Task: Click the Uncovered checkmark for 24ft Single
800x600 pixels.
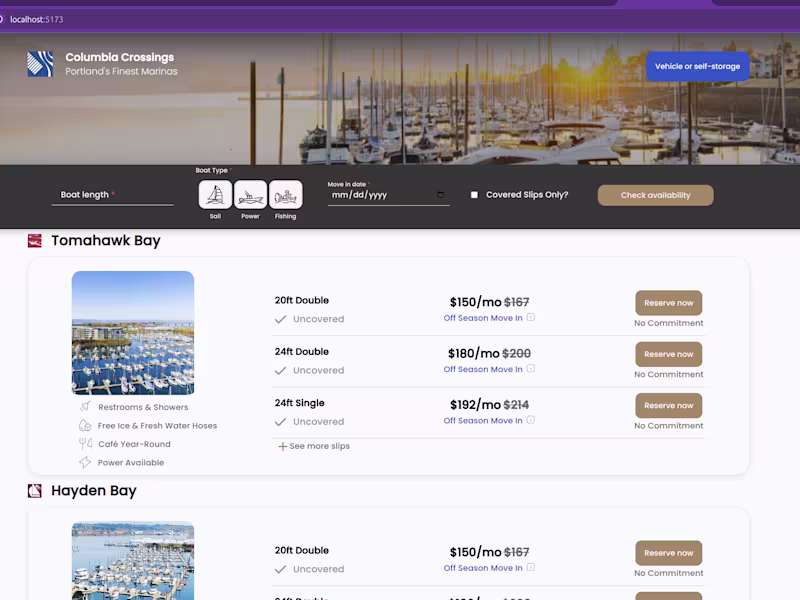Action: (x=281, y=422)
